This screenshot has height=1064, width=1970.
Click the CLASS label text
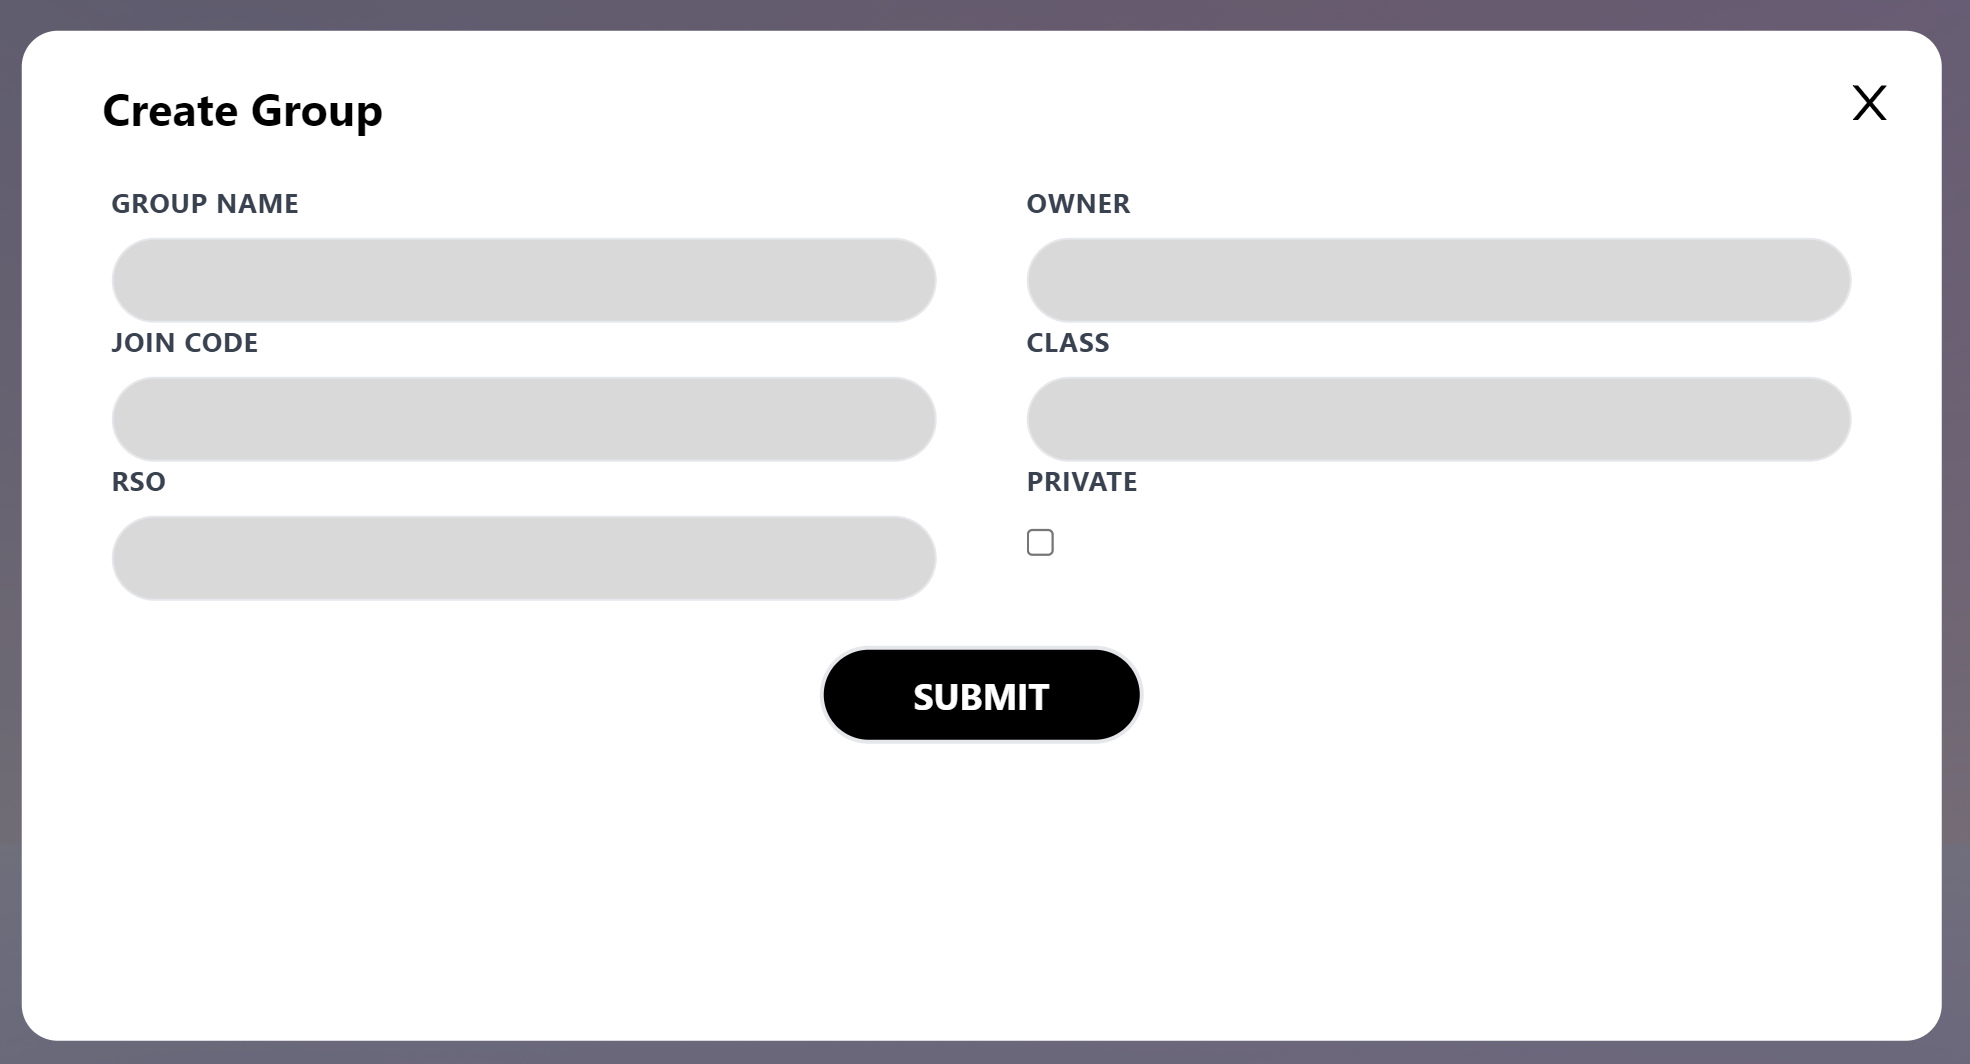coord(1068,343)
